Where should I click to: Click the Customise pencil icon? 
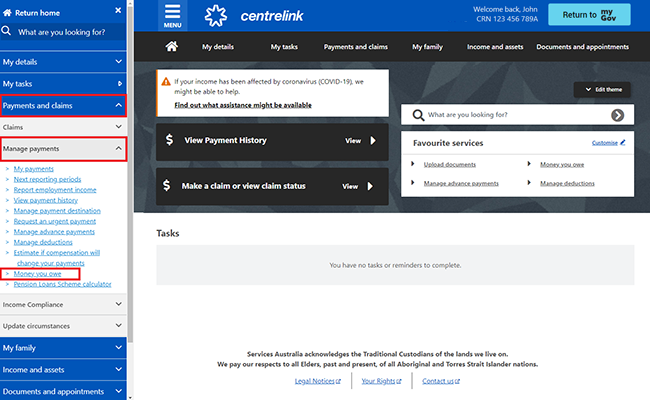point(623,142)
